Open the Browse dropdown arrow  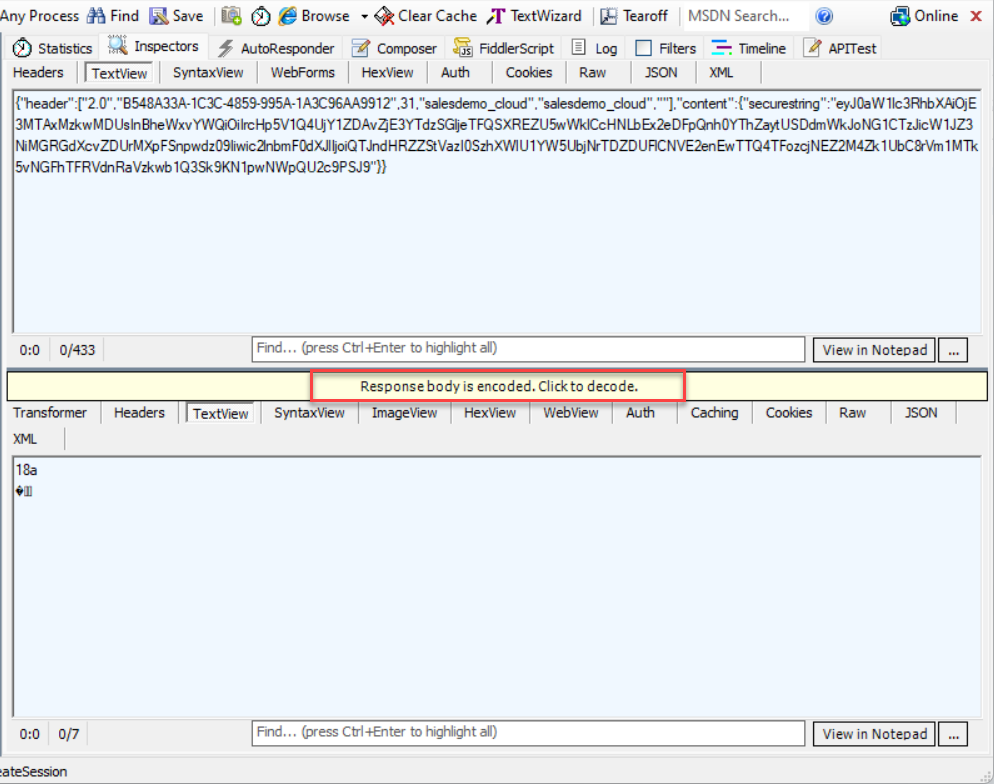click(364, 16)
